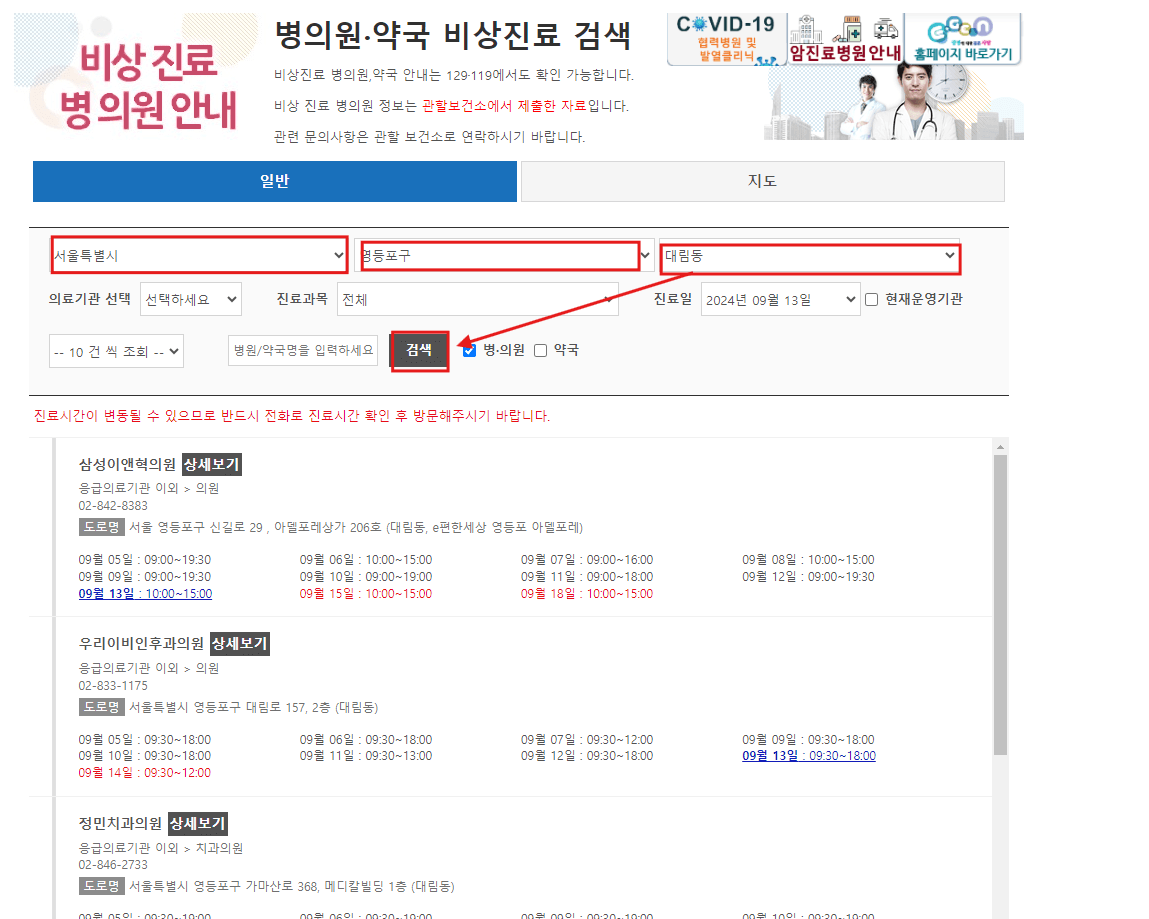
Task: Click the 09월 14일 : 09:30~12:00 entry
Action: click(x=144, y=772)
